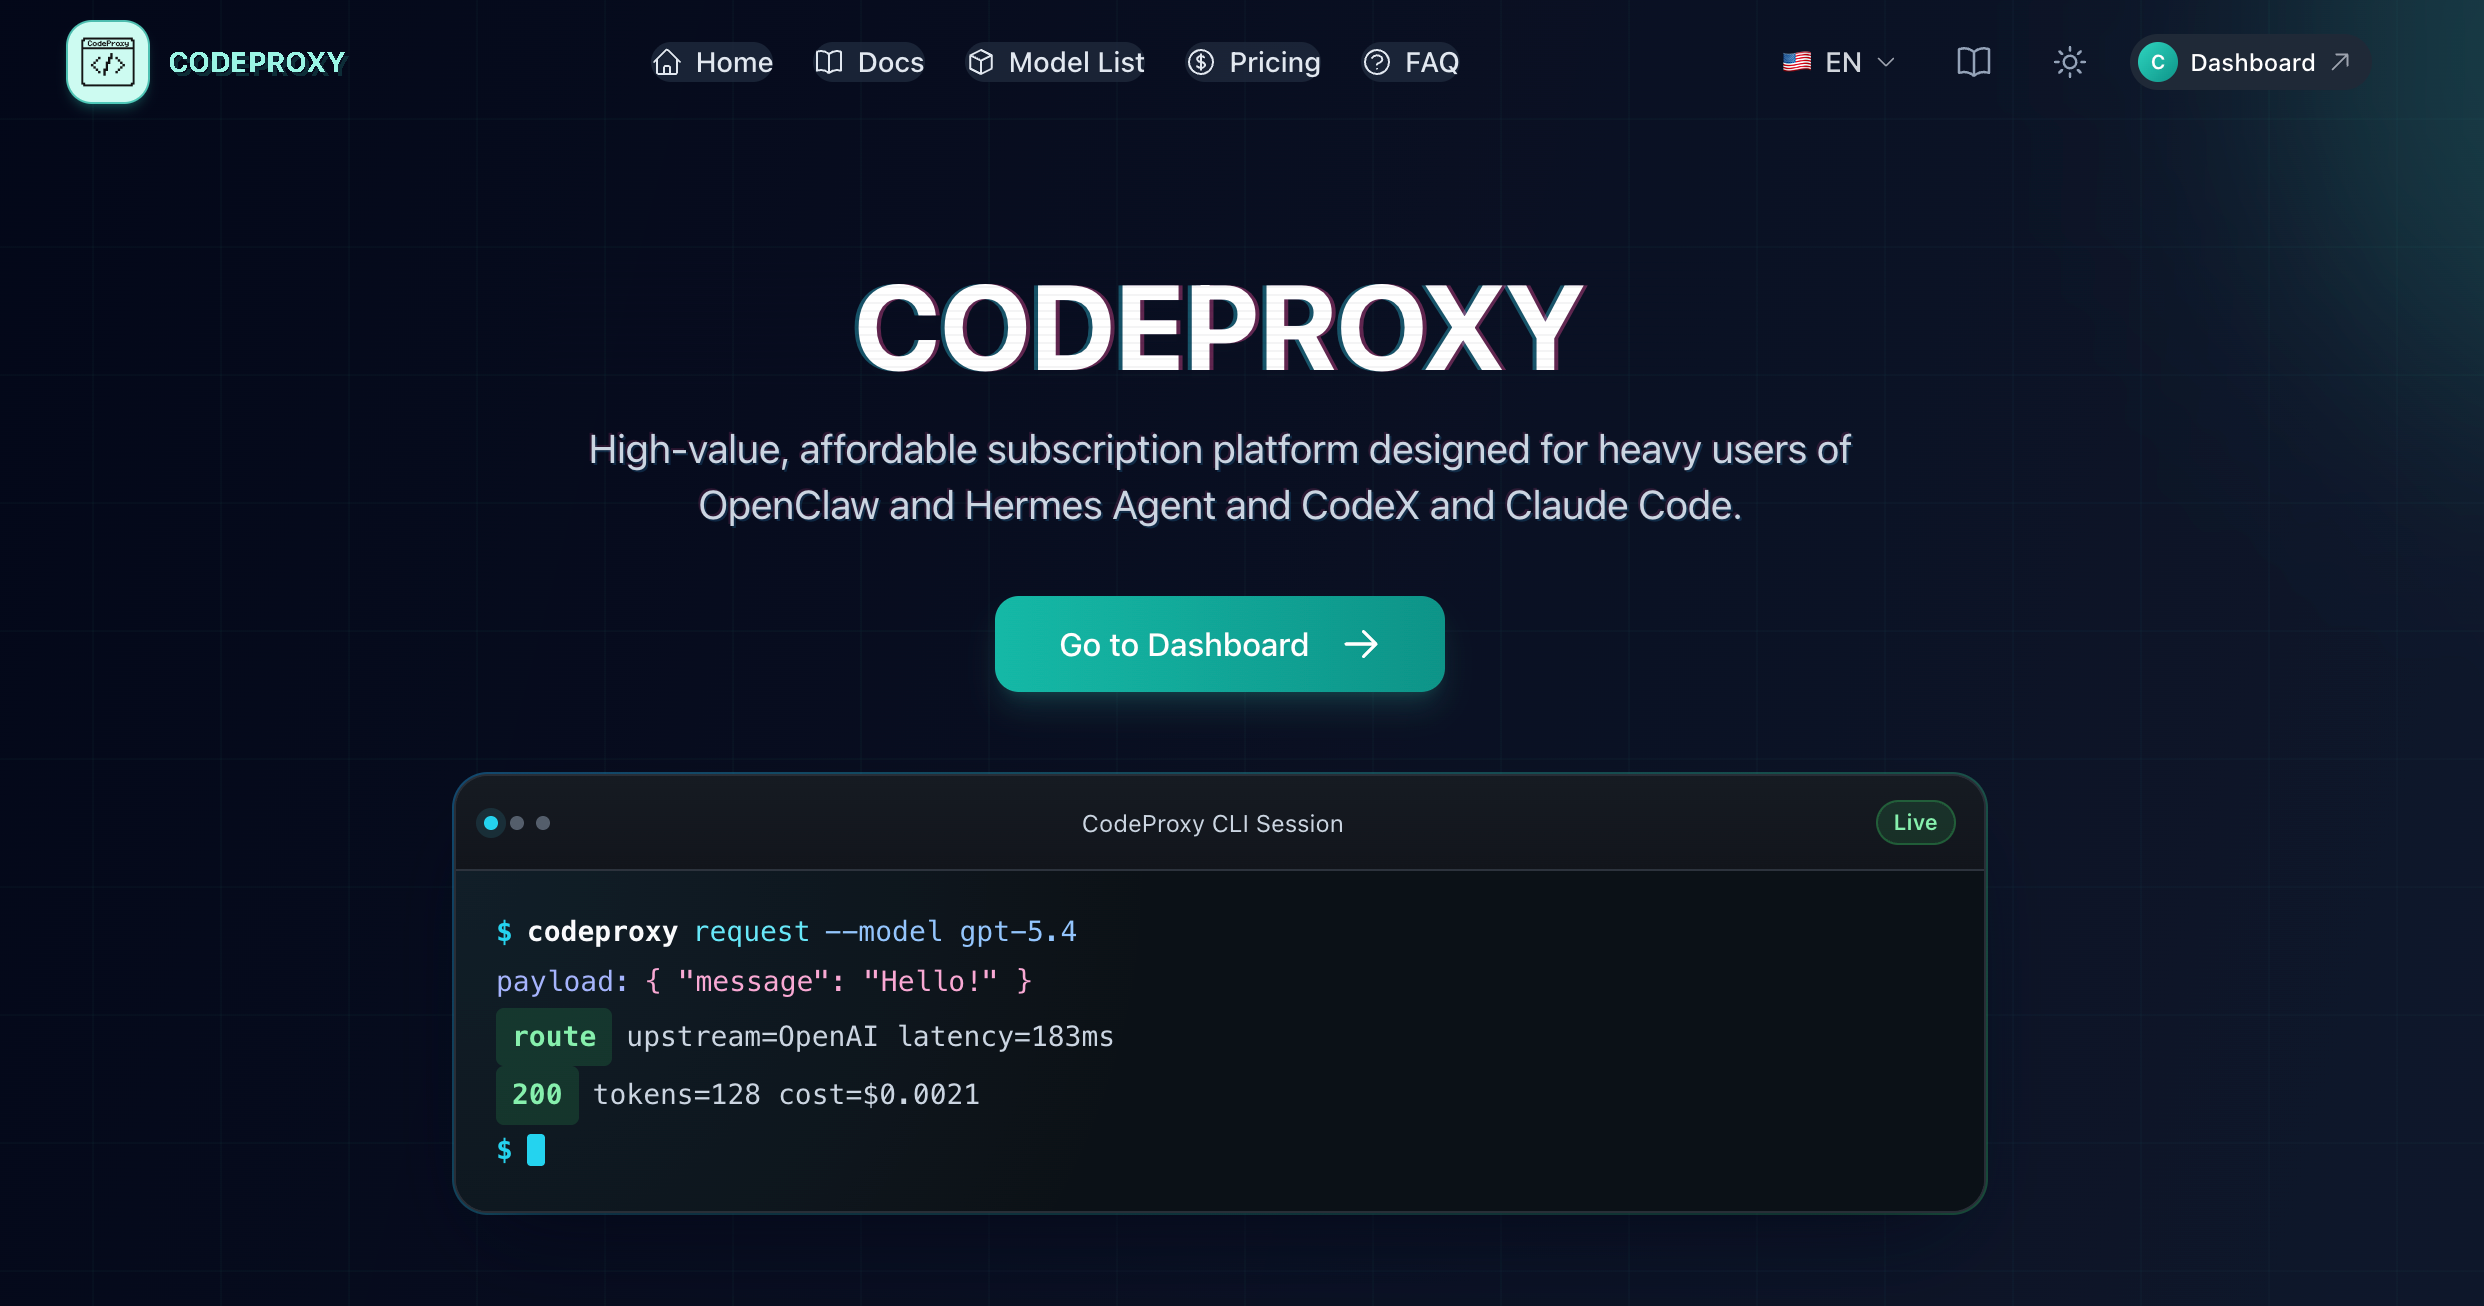
Task: Click the 'tokens=128 cost=$0.0021' text
Action: tap(787, 1094)
